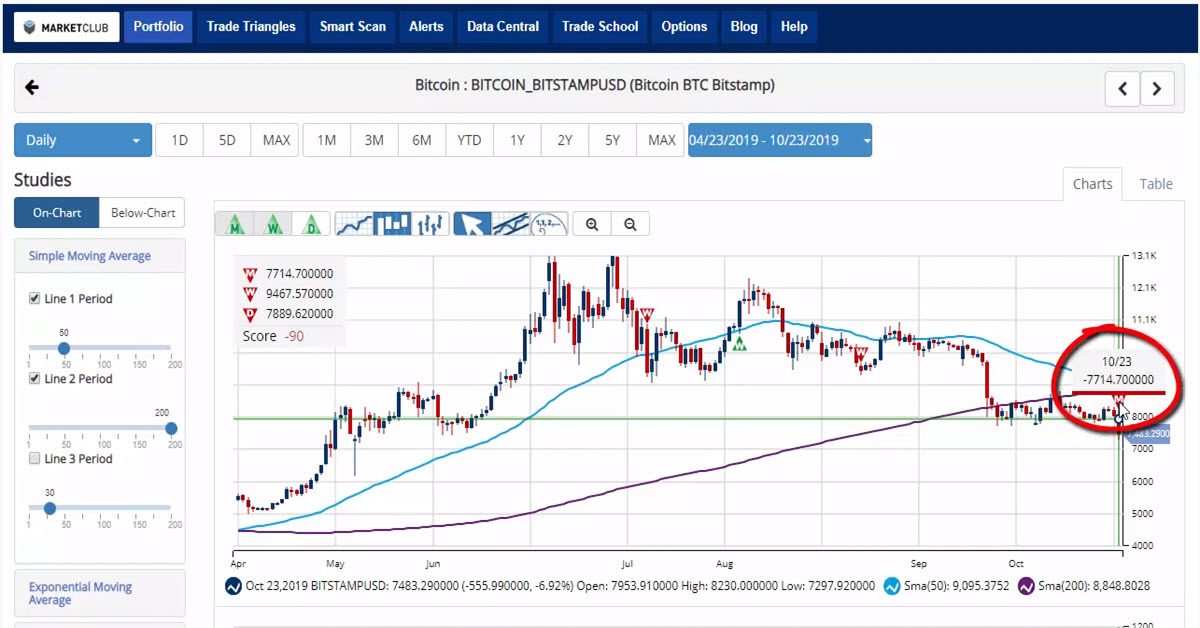Screen dimensions: 1200x628
Task: Switch to candlestick chart type icon
Action: 392,224
